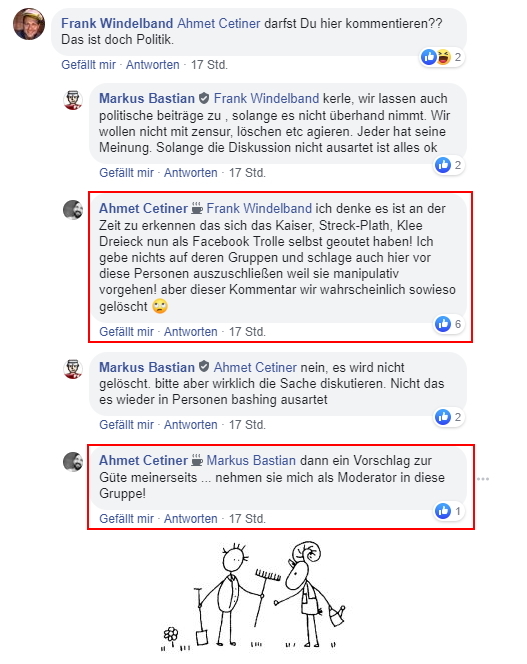The height and width of the screenshot is (664, 527).
Task: Click Gefällt mir under Markus' 'nein, es wird nicht' reply
Action: point(126,425)
